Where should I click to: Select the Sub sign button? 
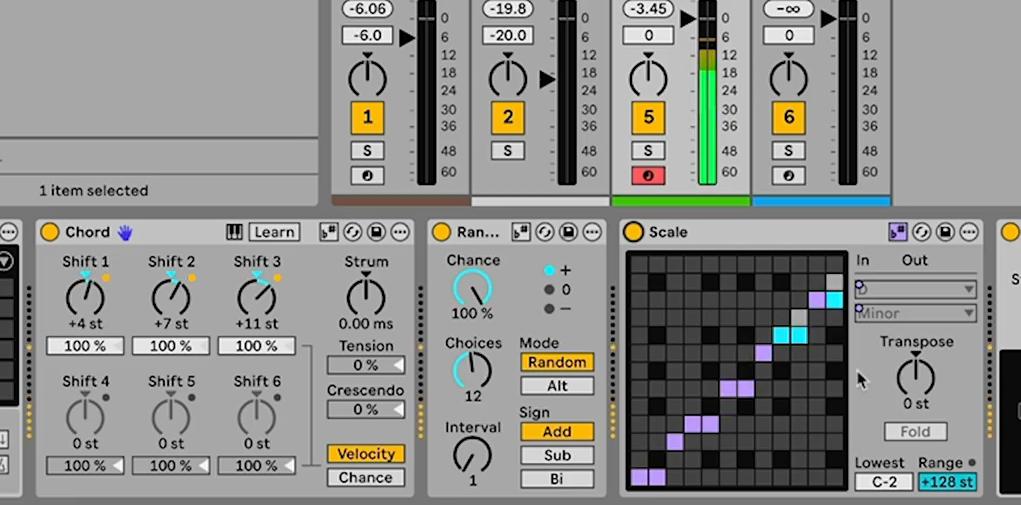(x=557, y=456)
